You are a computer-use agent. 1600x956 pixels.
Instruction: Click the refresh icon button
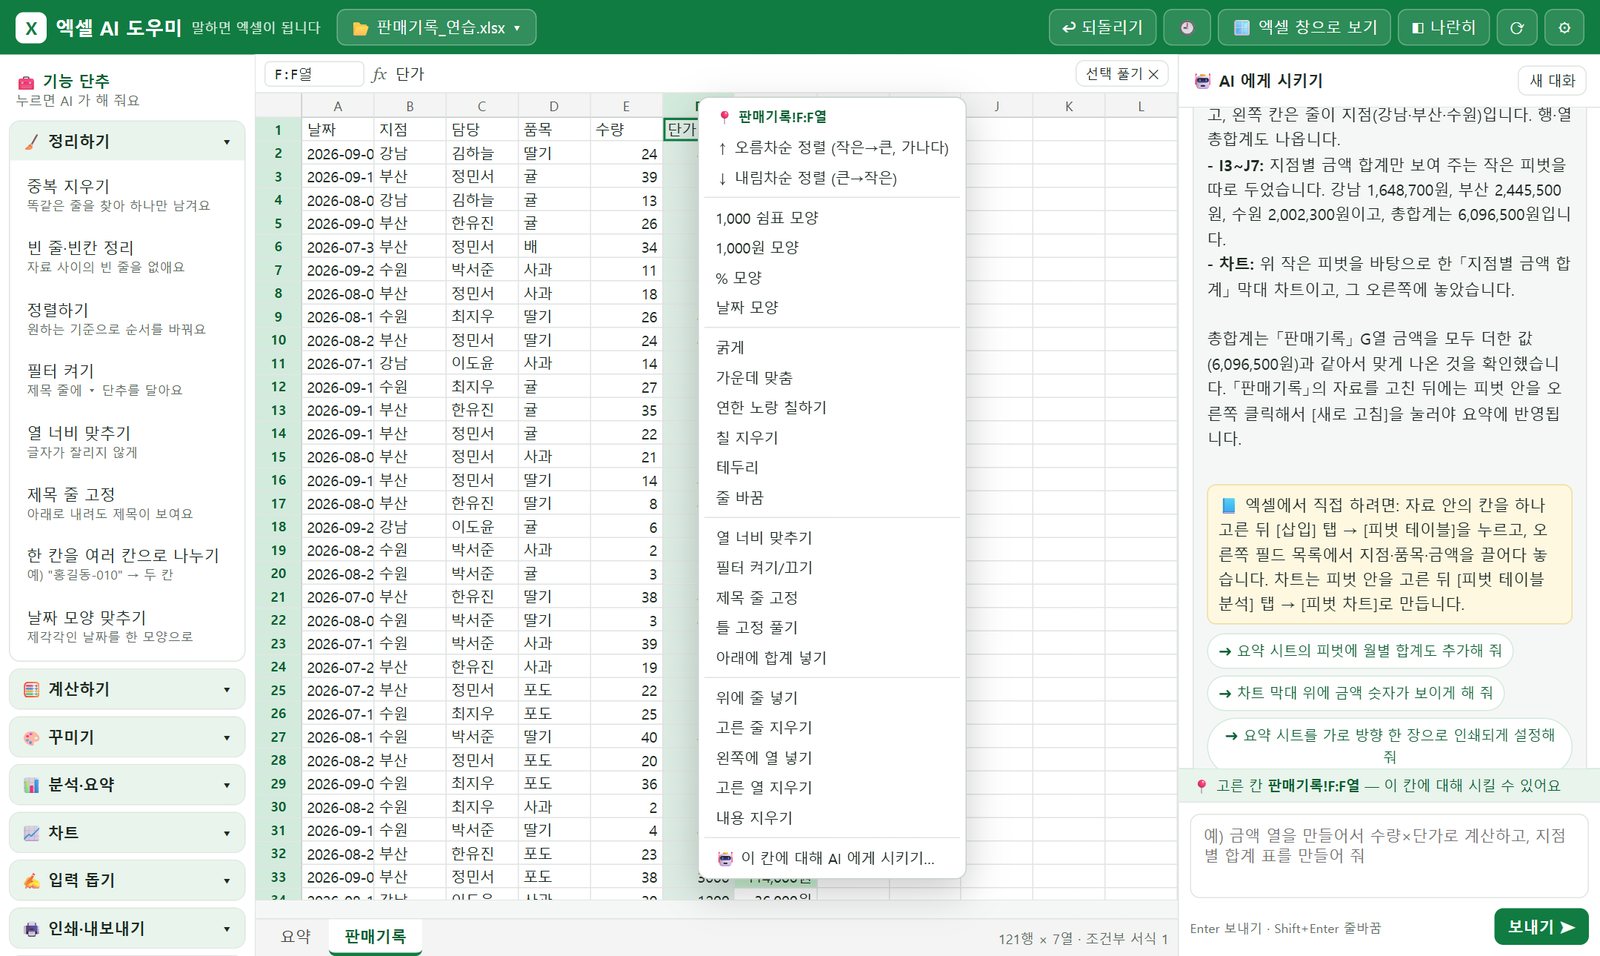[x=1516, y=28]
